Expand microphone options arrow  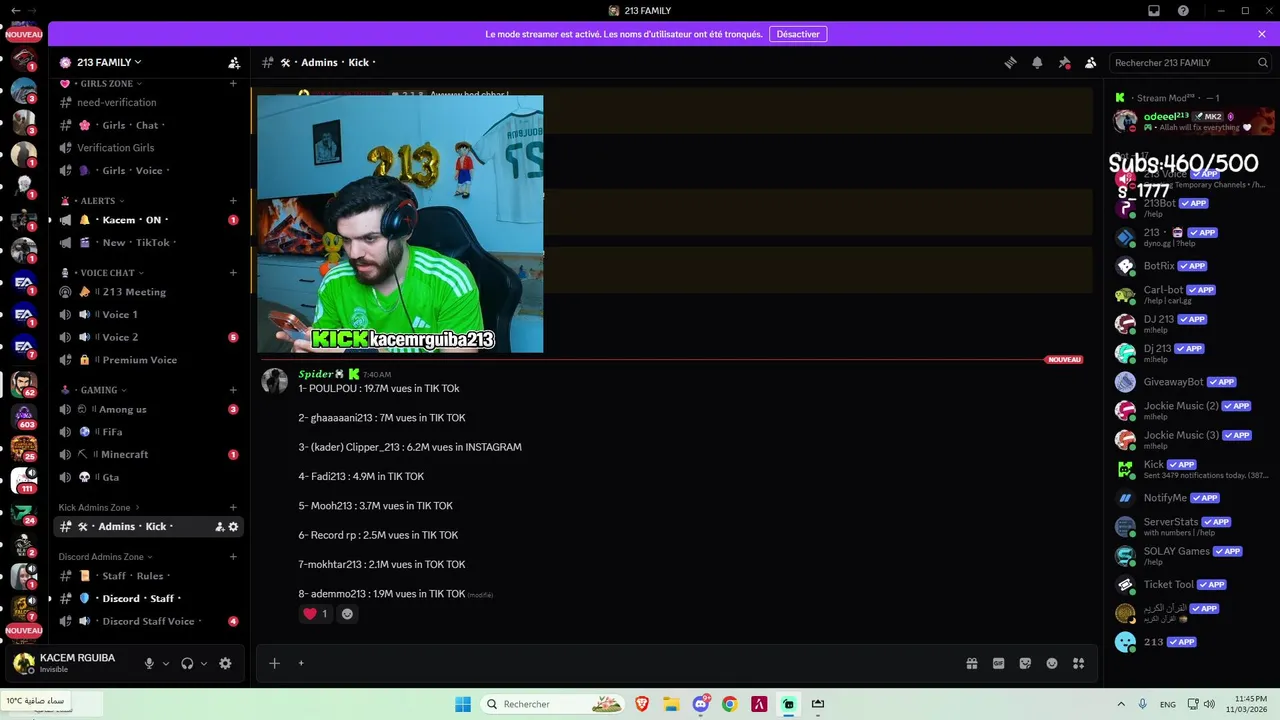pyautogui.click(x=166, y=663)
